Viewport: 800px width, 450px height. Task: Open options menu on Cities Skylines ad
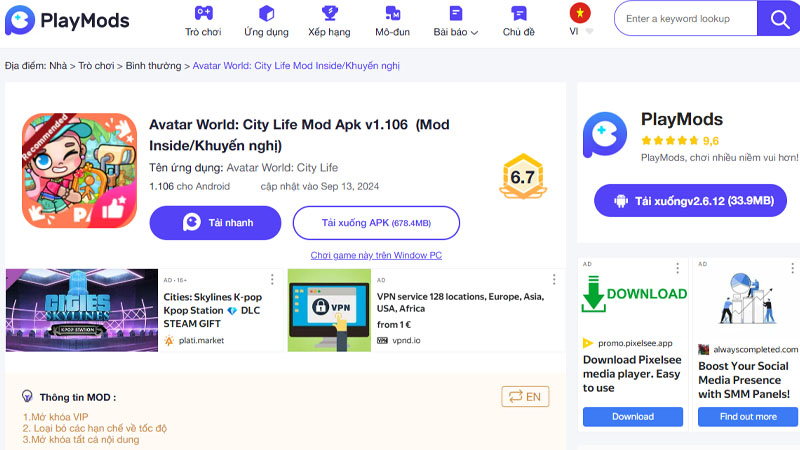(272, 280)
